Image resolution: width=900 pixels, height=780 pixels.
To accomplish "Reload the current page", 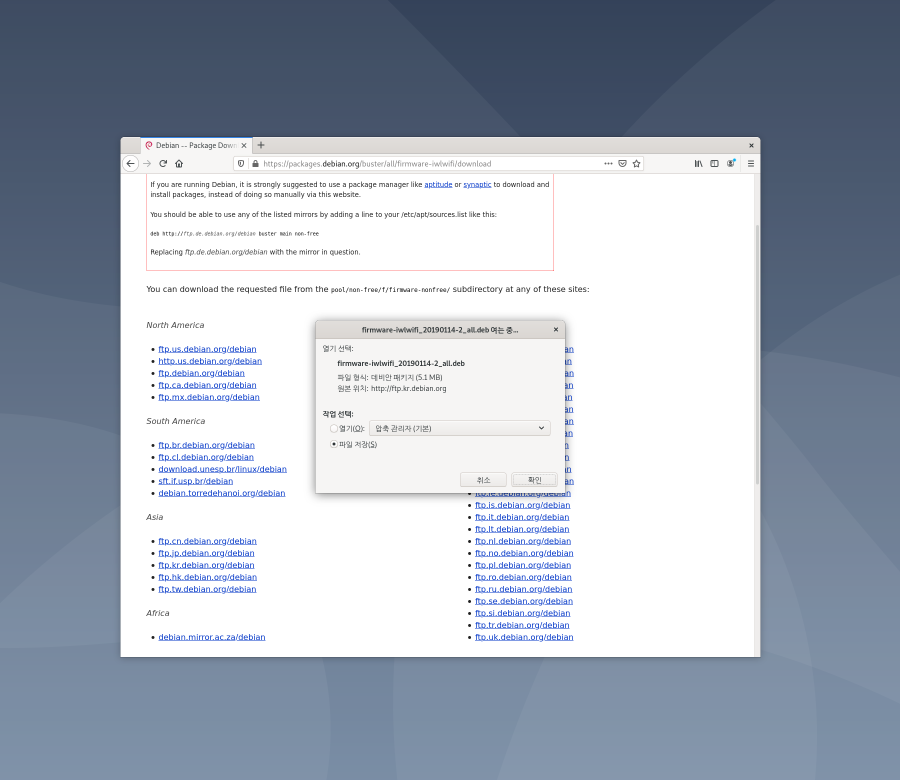I will tap(163, 164).
